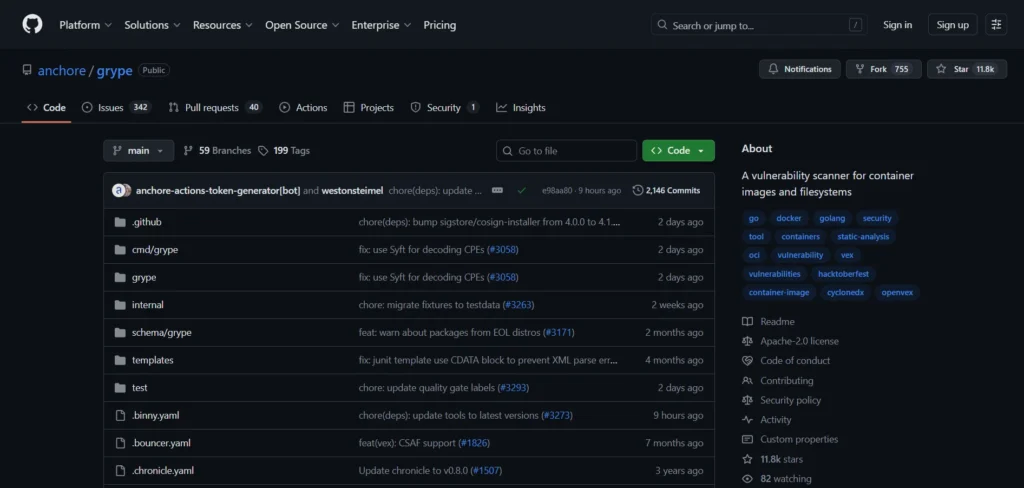The image size is (1024, 488).
Task: Switch to the Actions tab
Action: 303,108
